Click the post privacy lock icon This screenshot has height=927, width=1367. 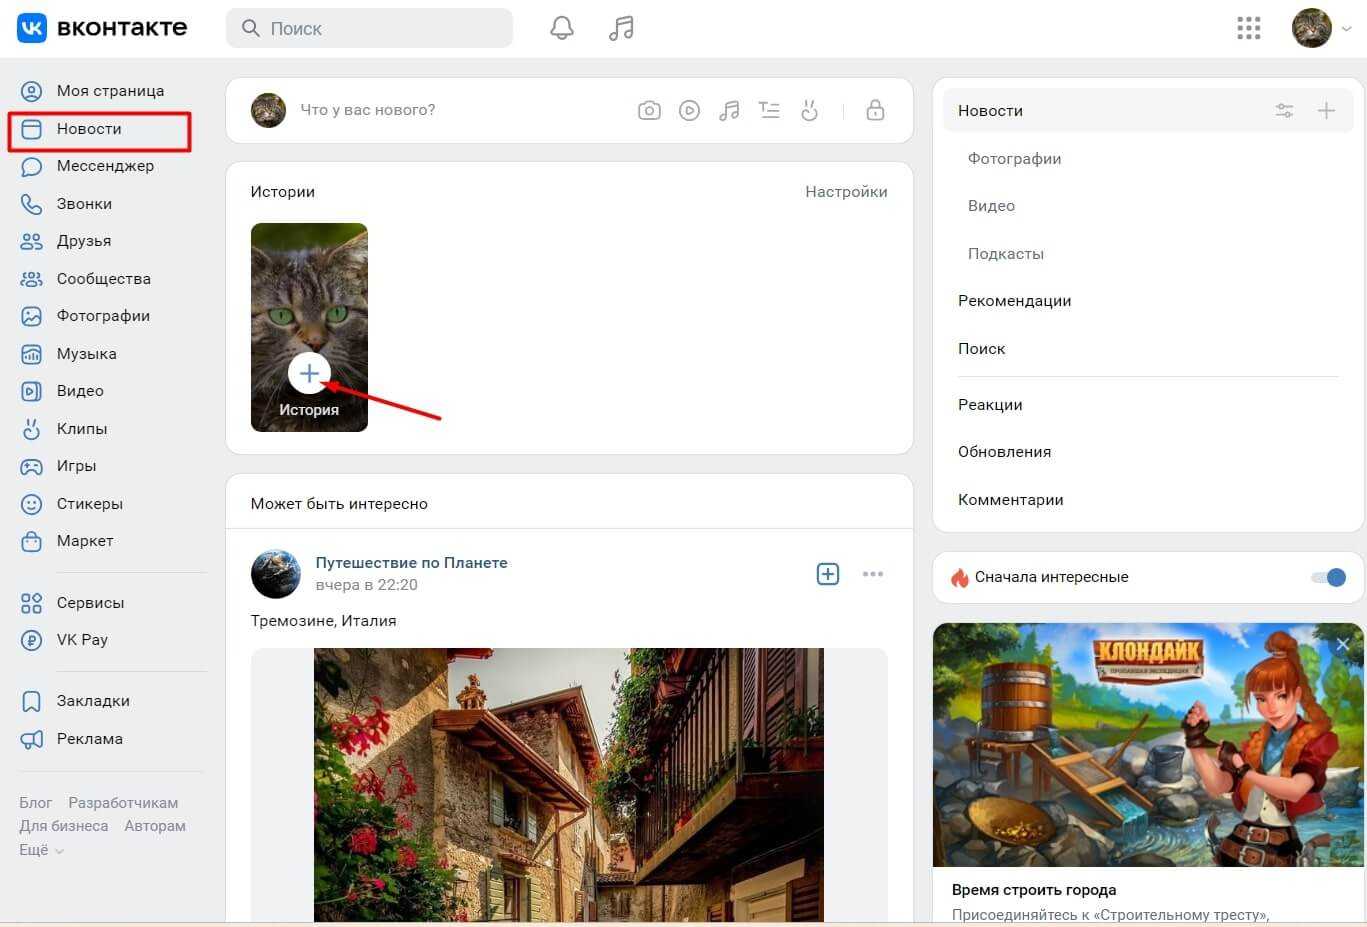[x=875, y=110]
